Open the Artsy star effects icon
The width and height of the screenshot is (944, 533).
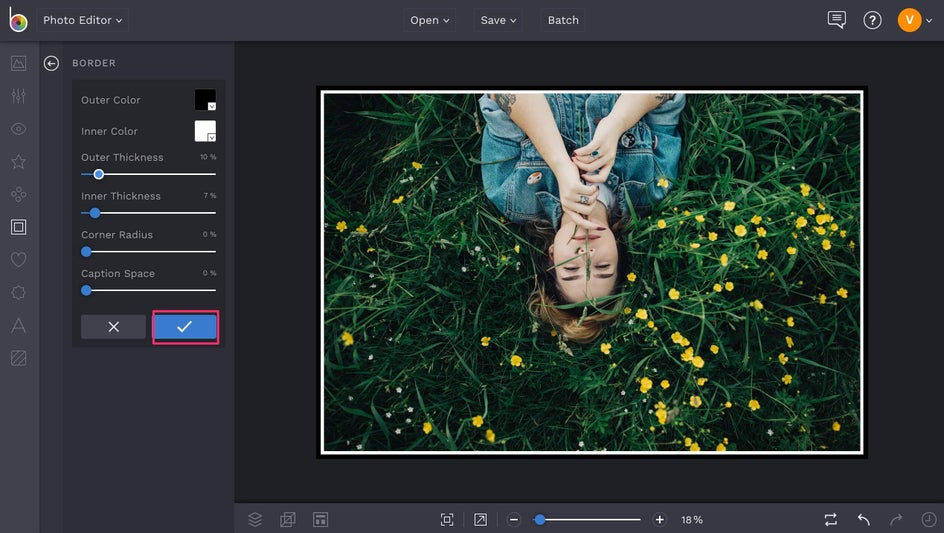pyautogui.click(x=18, y=162)
